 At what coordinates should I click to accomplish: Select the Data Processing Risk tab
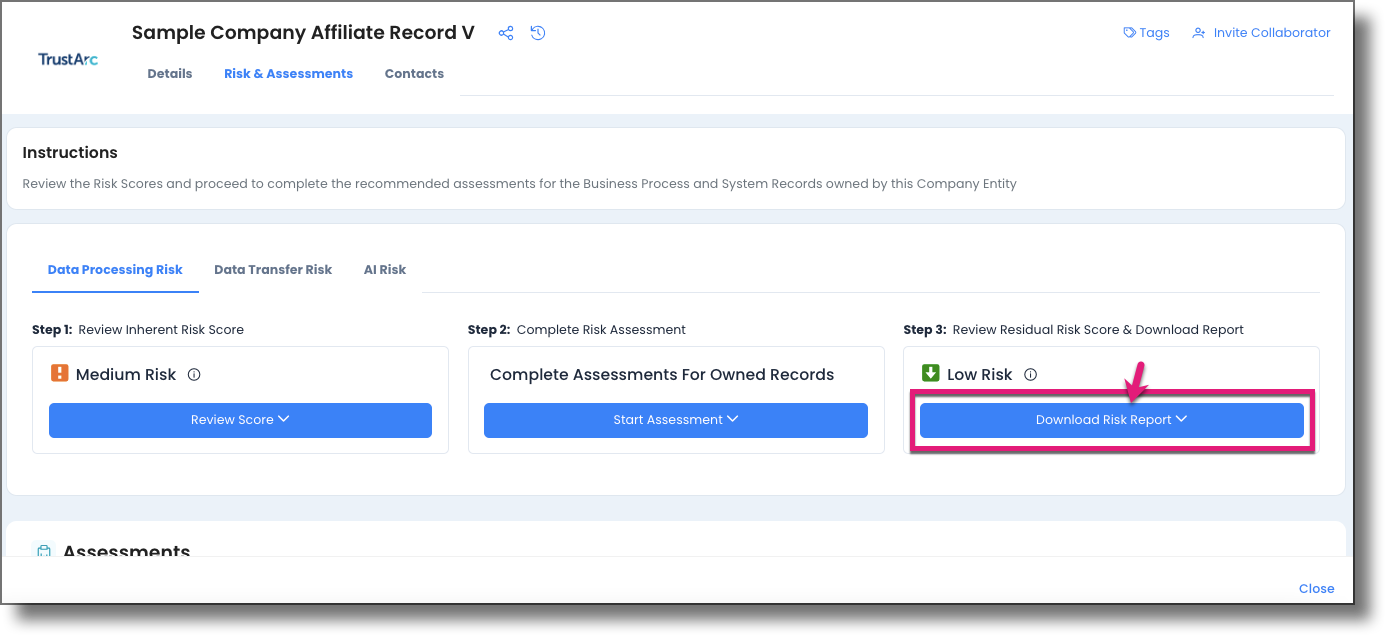tap(115, 270)
